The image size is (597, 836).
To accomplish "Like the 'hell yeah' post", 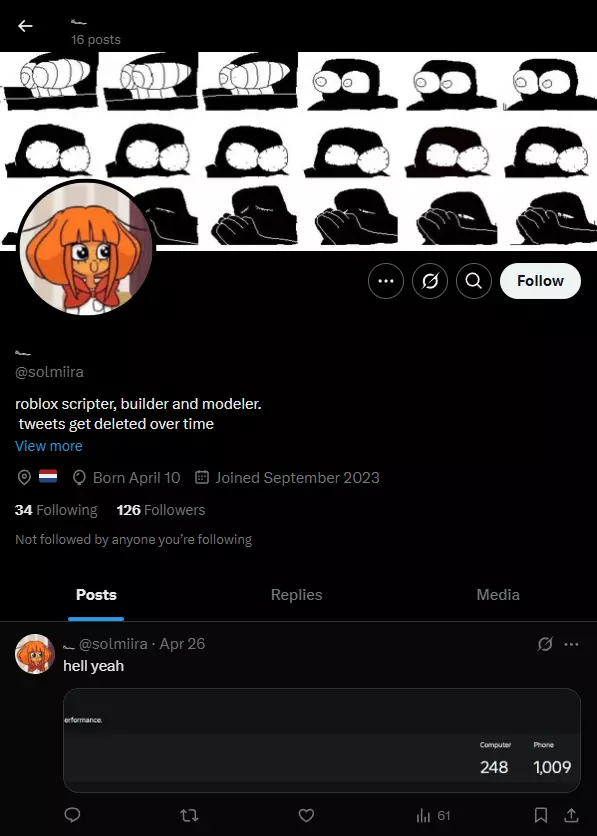I will tap(306, 815).
